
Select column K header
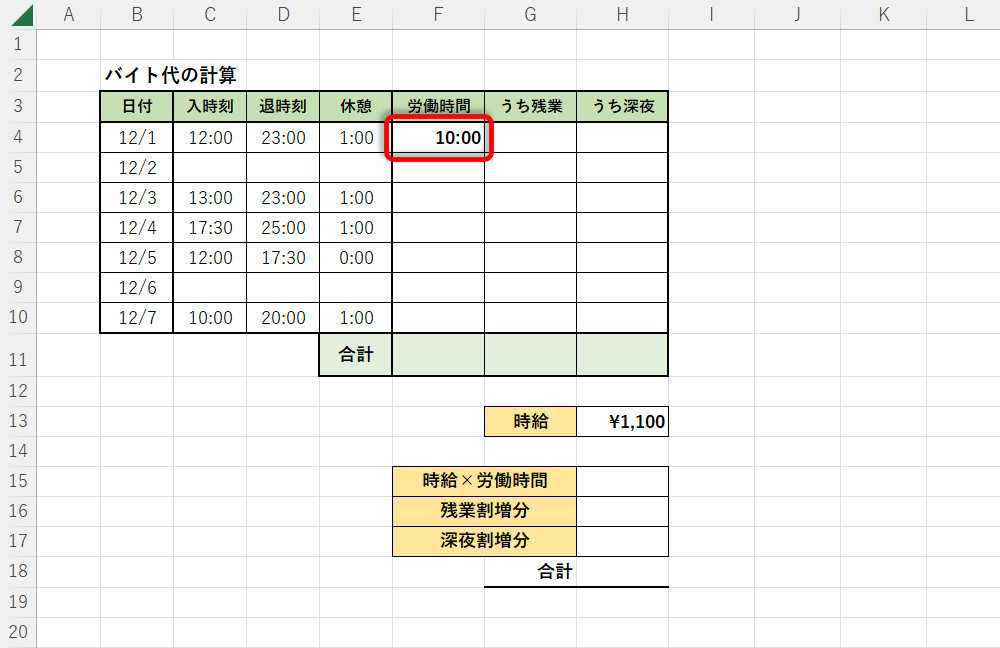[x=883, y=14]
